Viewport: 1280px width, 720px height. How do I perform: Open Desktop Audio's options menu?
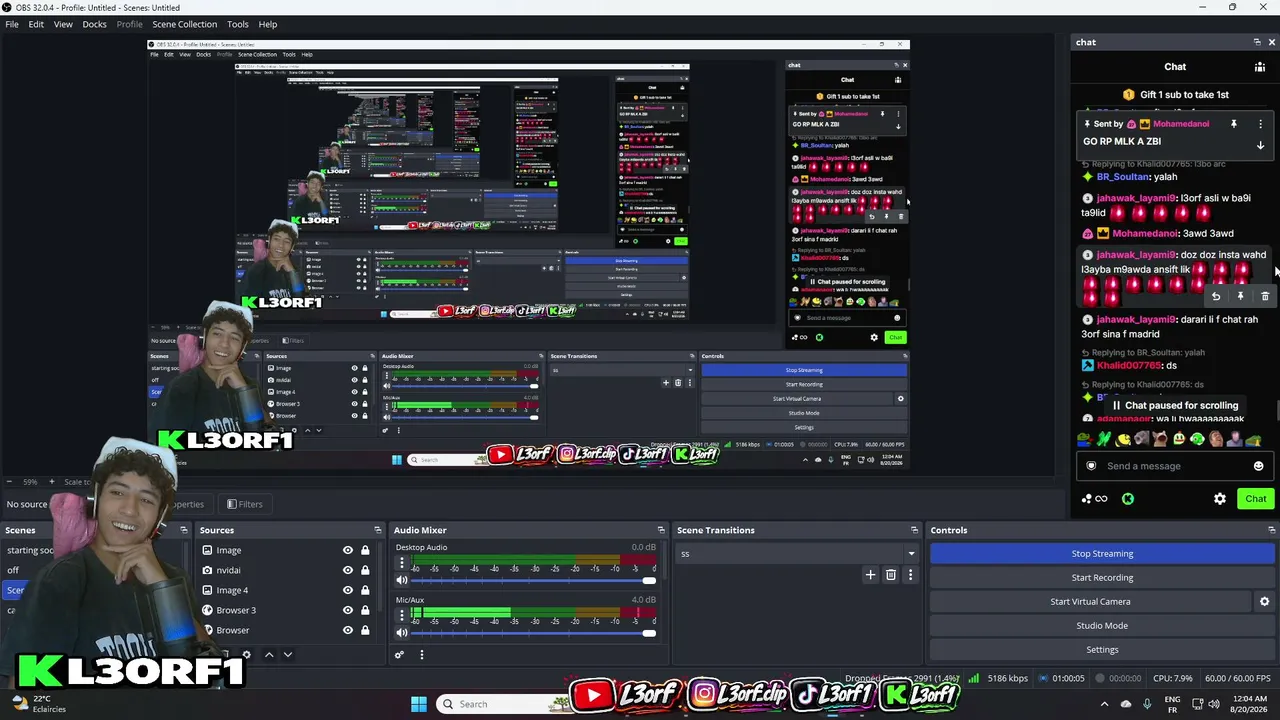pyautogui.click(x=402, y=563)
